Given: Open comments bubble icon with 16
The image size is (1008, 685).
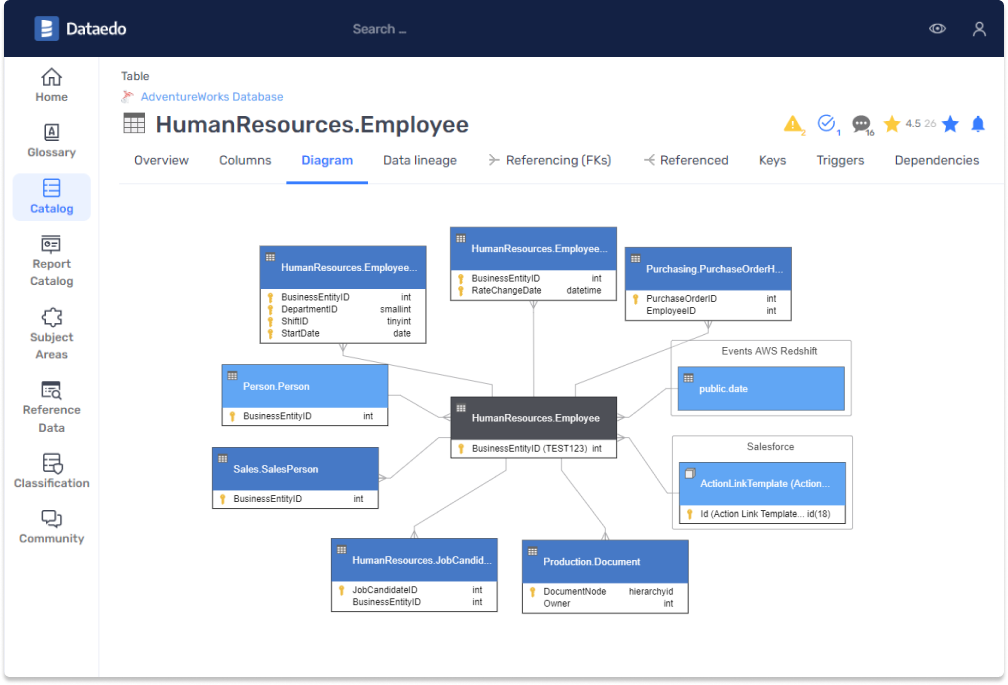Looking at the screenshot, I should [x=861, y=124].
